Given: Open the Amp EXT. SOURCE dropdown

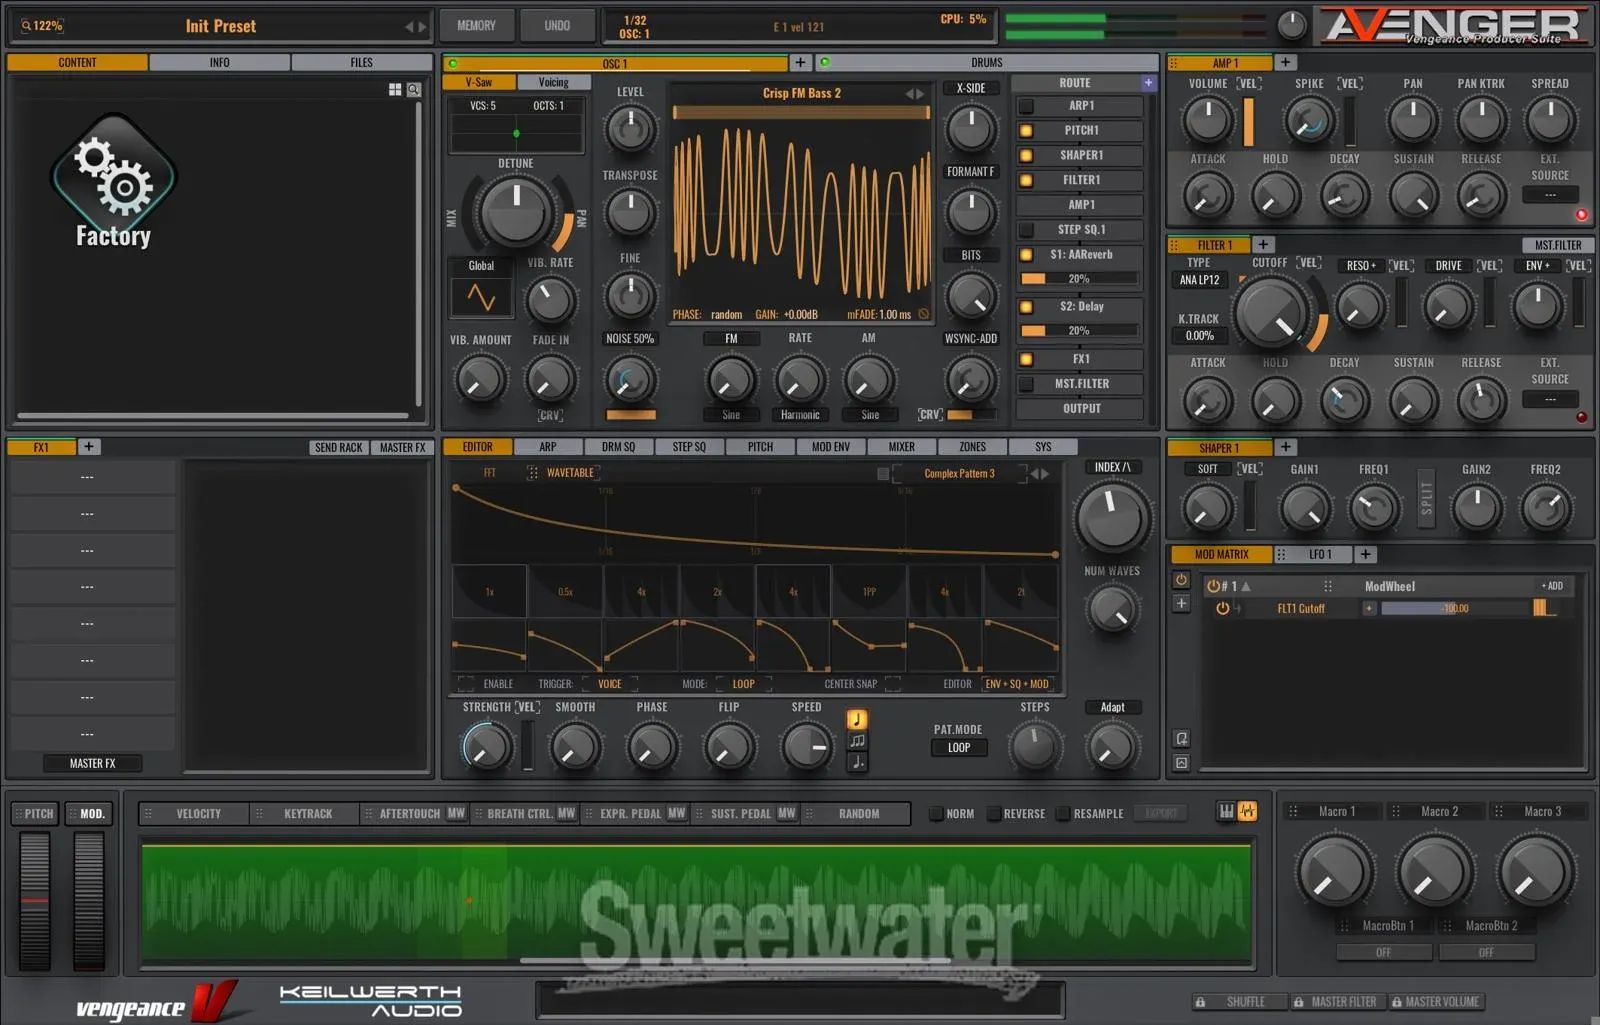Looking at the screenshot, I should [1550, 195].
